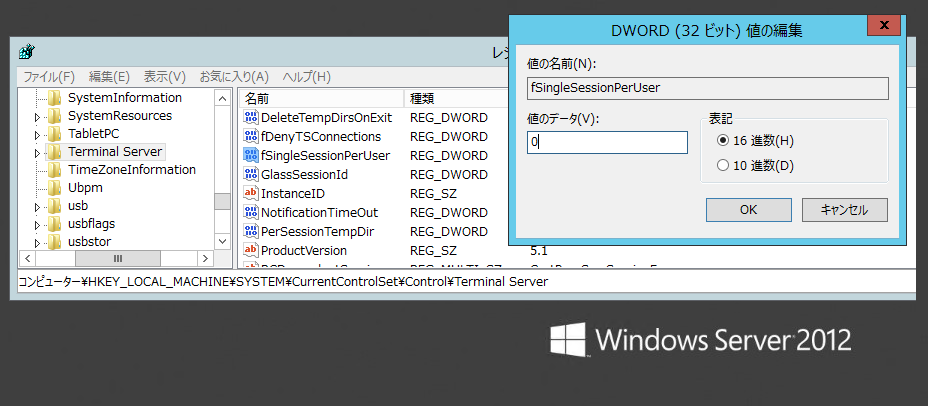
Task: Open the 表示(V) menu
Action: [x=165, y=77]
